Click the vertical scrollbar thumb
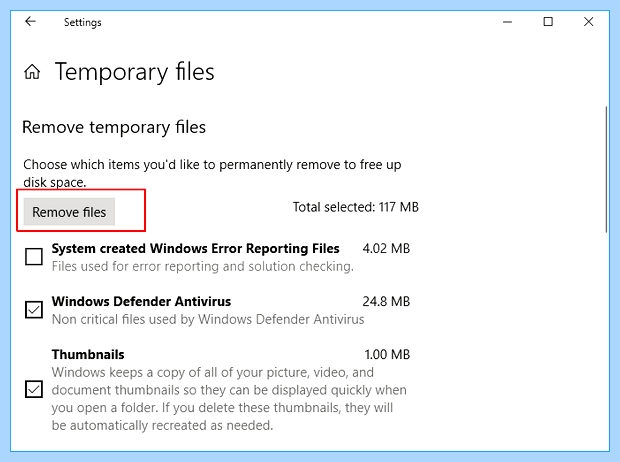 pos(606,169)
